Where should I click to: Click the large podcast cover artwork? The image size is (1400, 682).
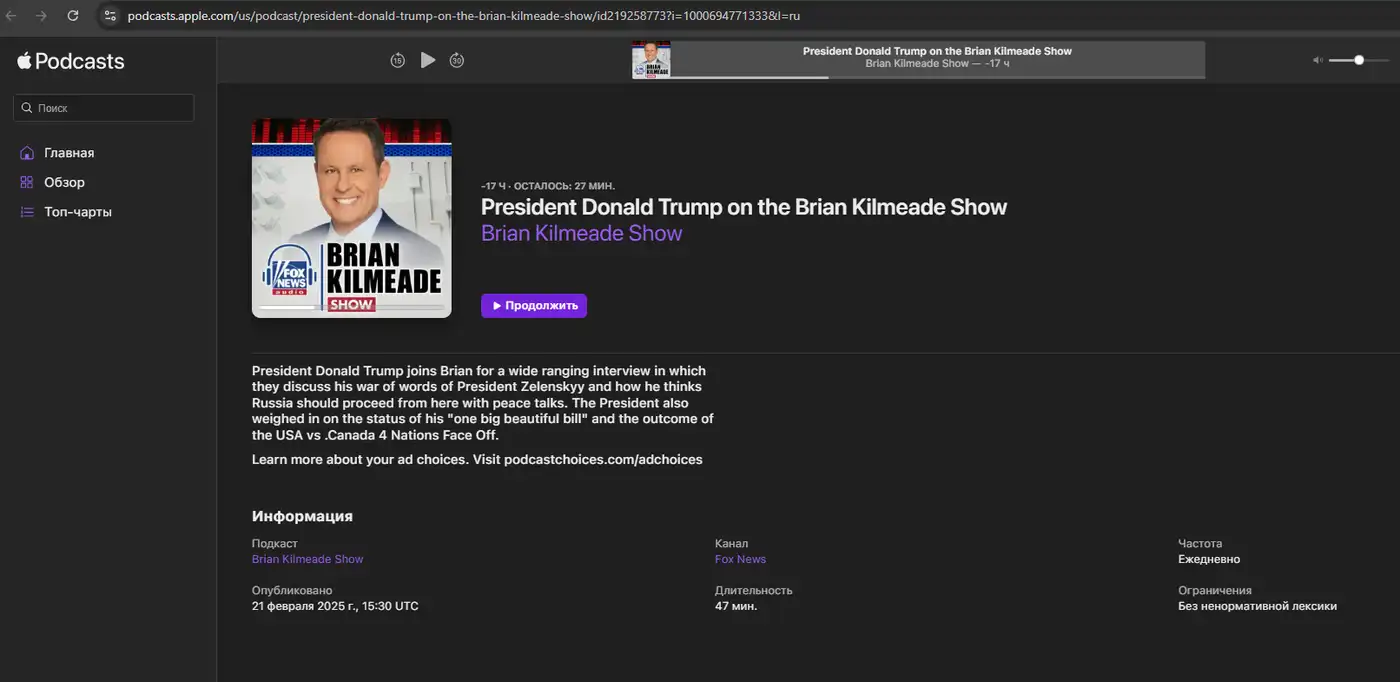tap(351, 218)
